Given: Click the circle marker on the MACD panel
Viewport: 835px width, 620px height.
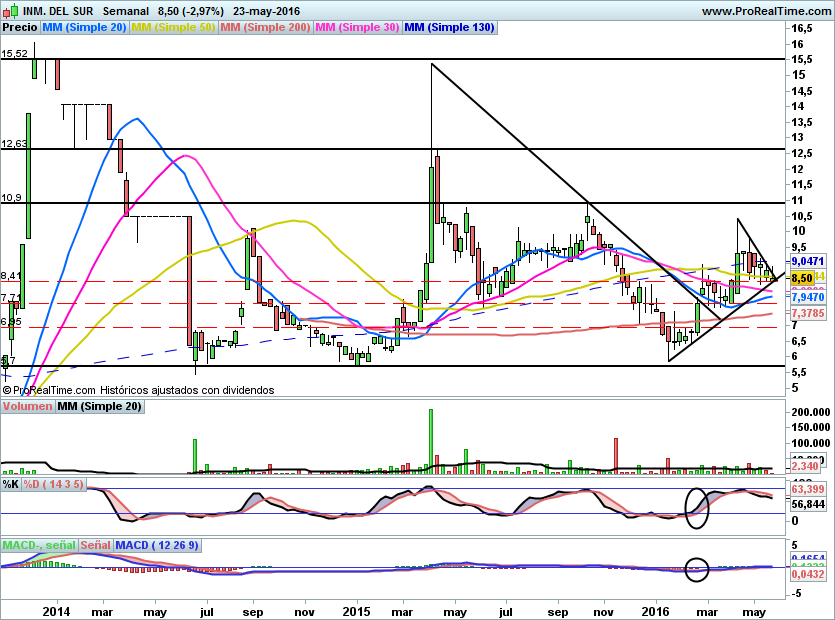Looking at the screenshot, I should pos(697,569).
